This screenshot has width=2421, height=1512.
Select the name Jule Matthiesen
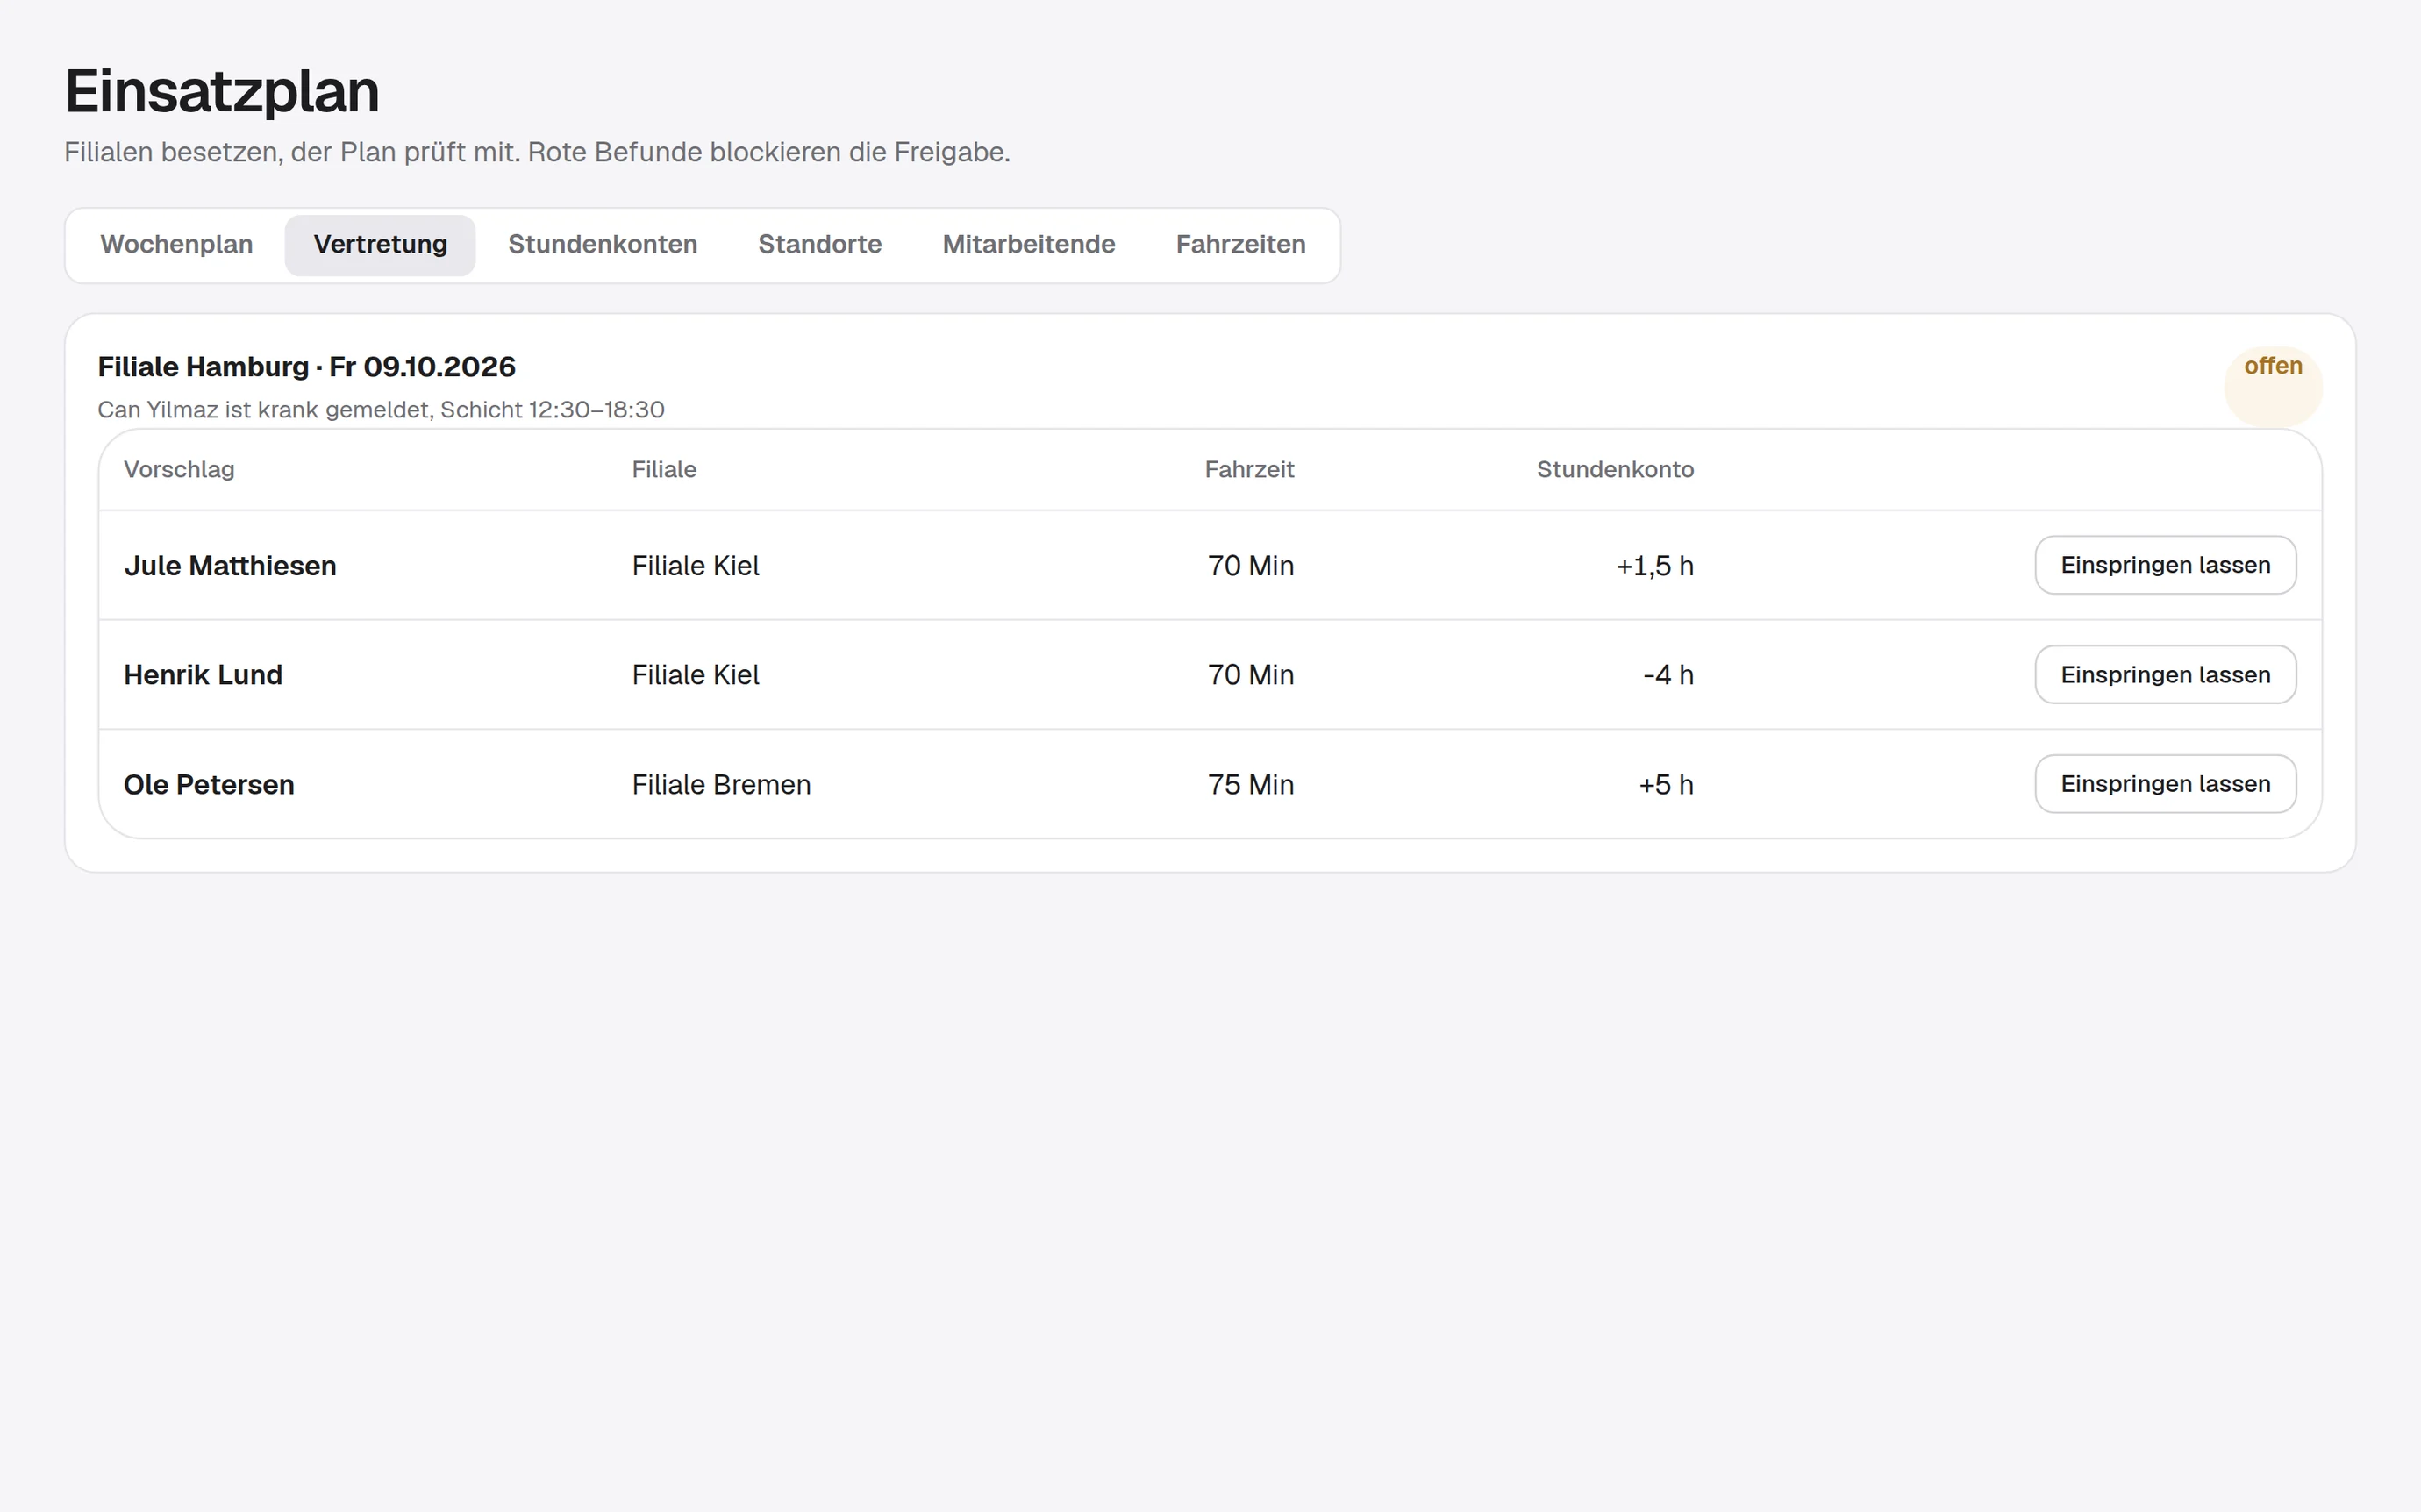230,566
